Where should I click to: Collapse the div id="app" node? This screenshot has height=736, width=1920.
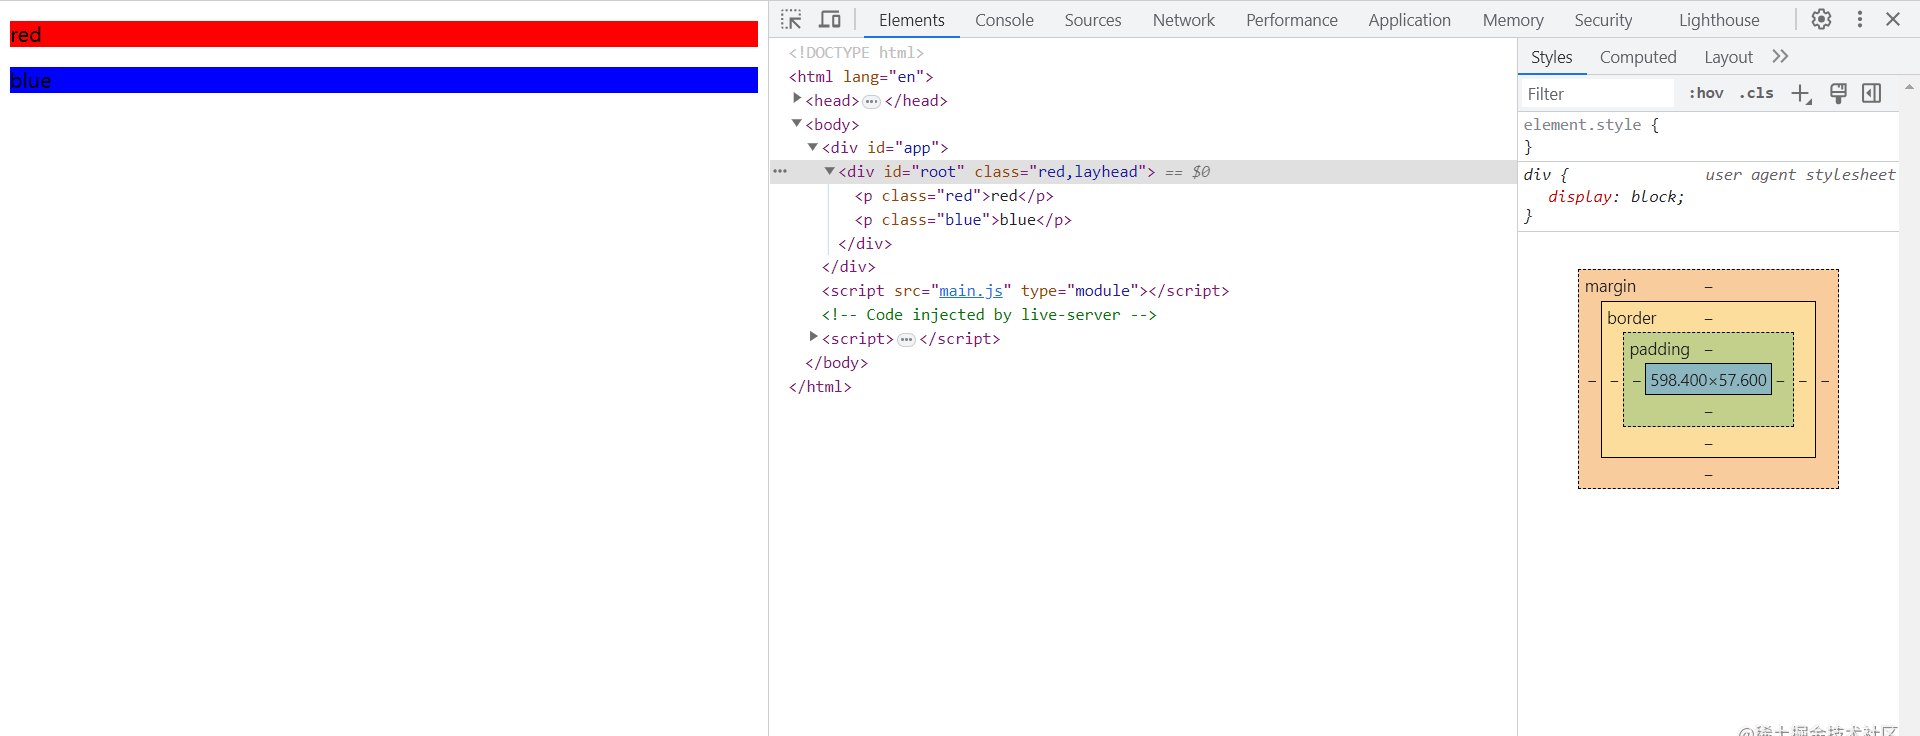tap(813, 147)
